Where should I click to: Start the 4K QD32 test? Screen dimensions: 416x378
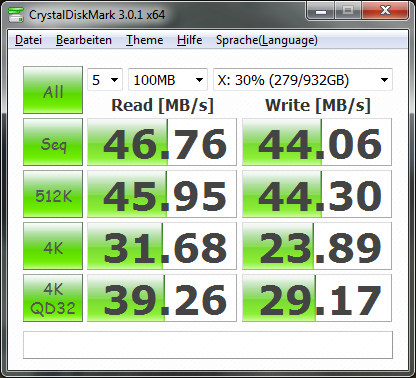click(x=53, y=298)
